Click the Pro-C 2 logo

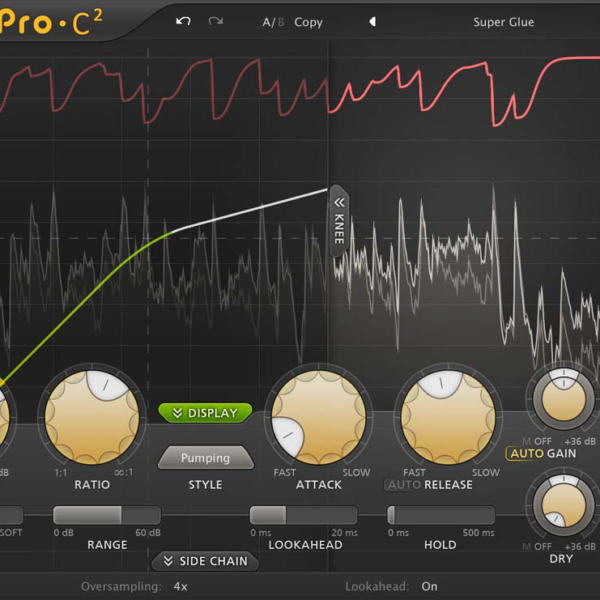point(52,23)
